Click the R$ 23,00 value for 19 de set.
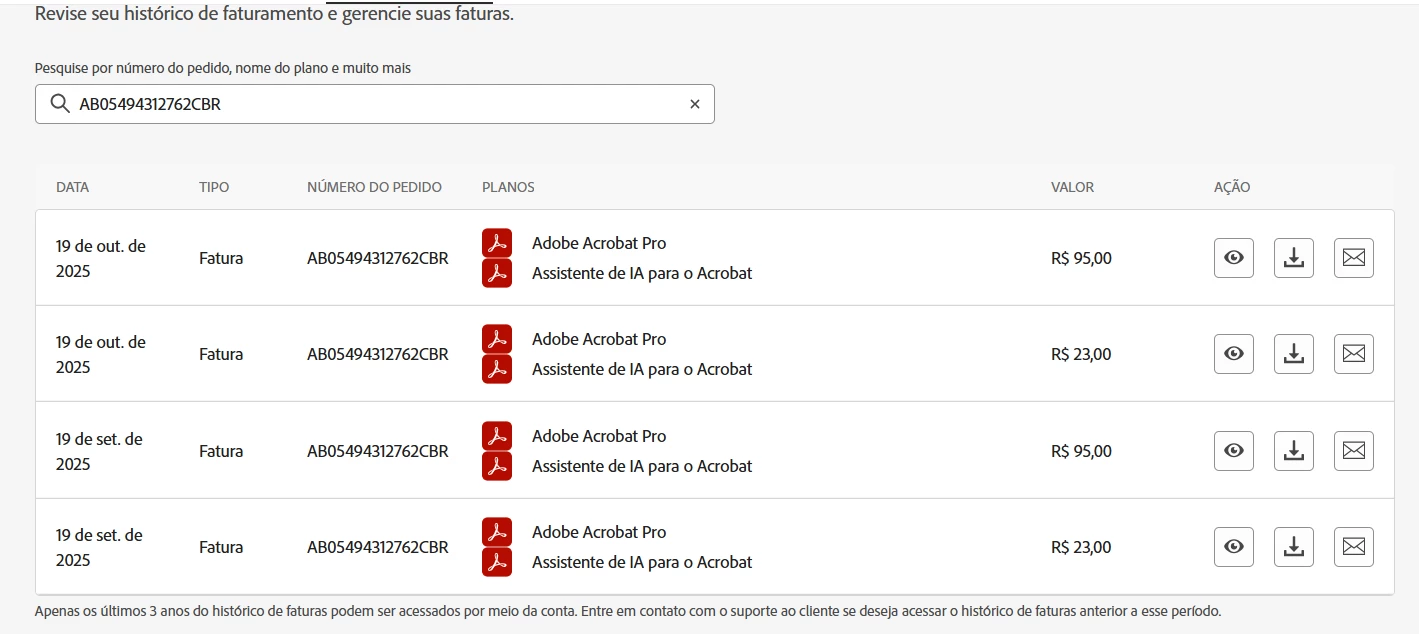The height and width of the screenshot is (634, 1419). click(1081, 547)
